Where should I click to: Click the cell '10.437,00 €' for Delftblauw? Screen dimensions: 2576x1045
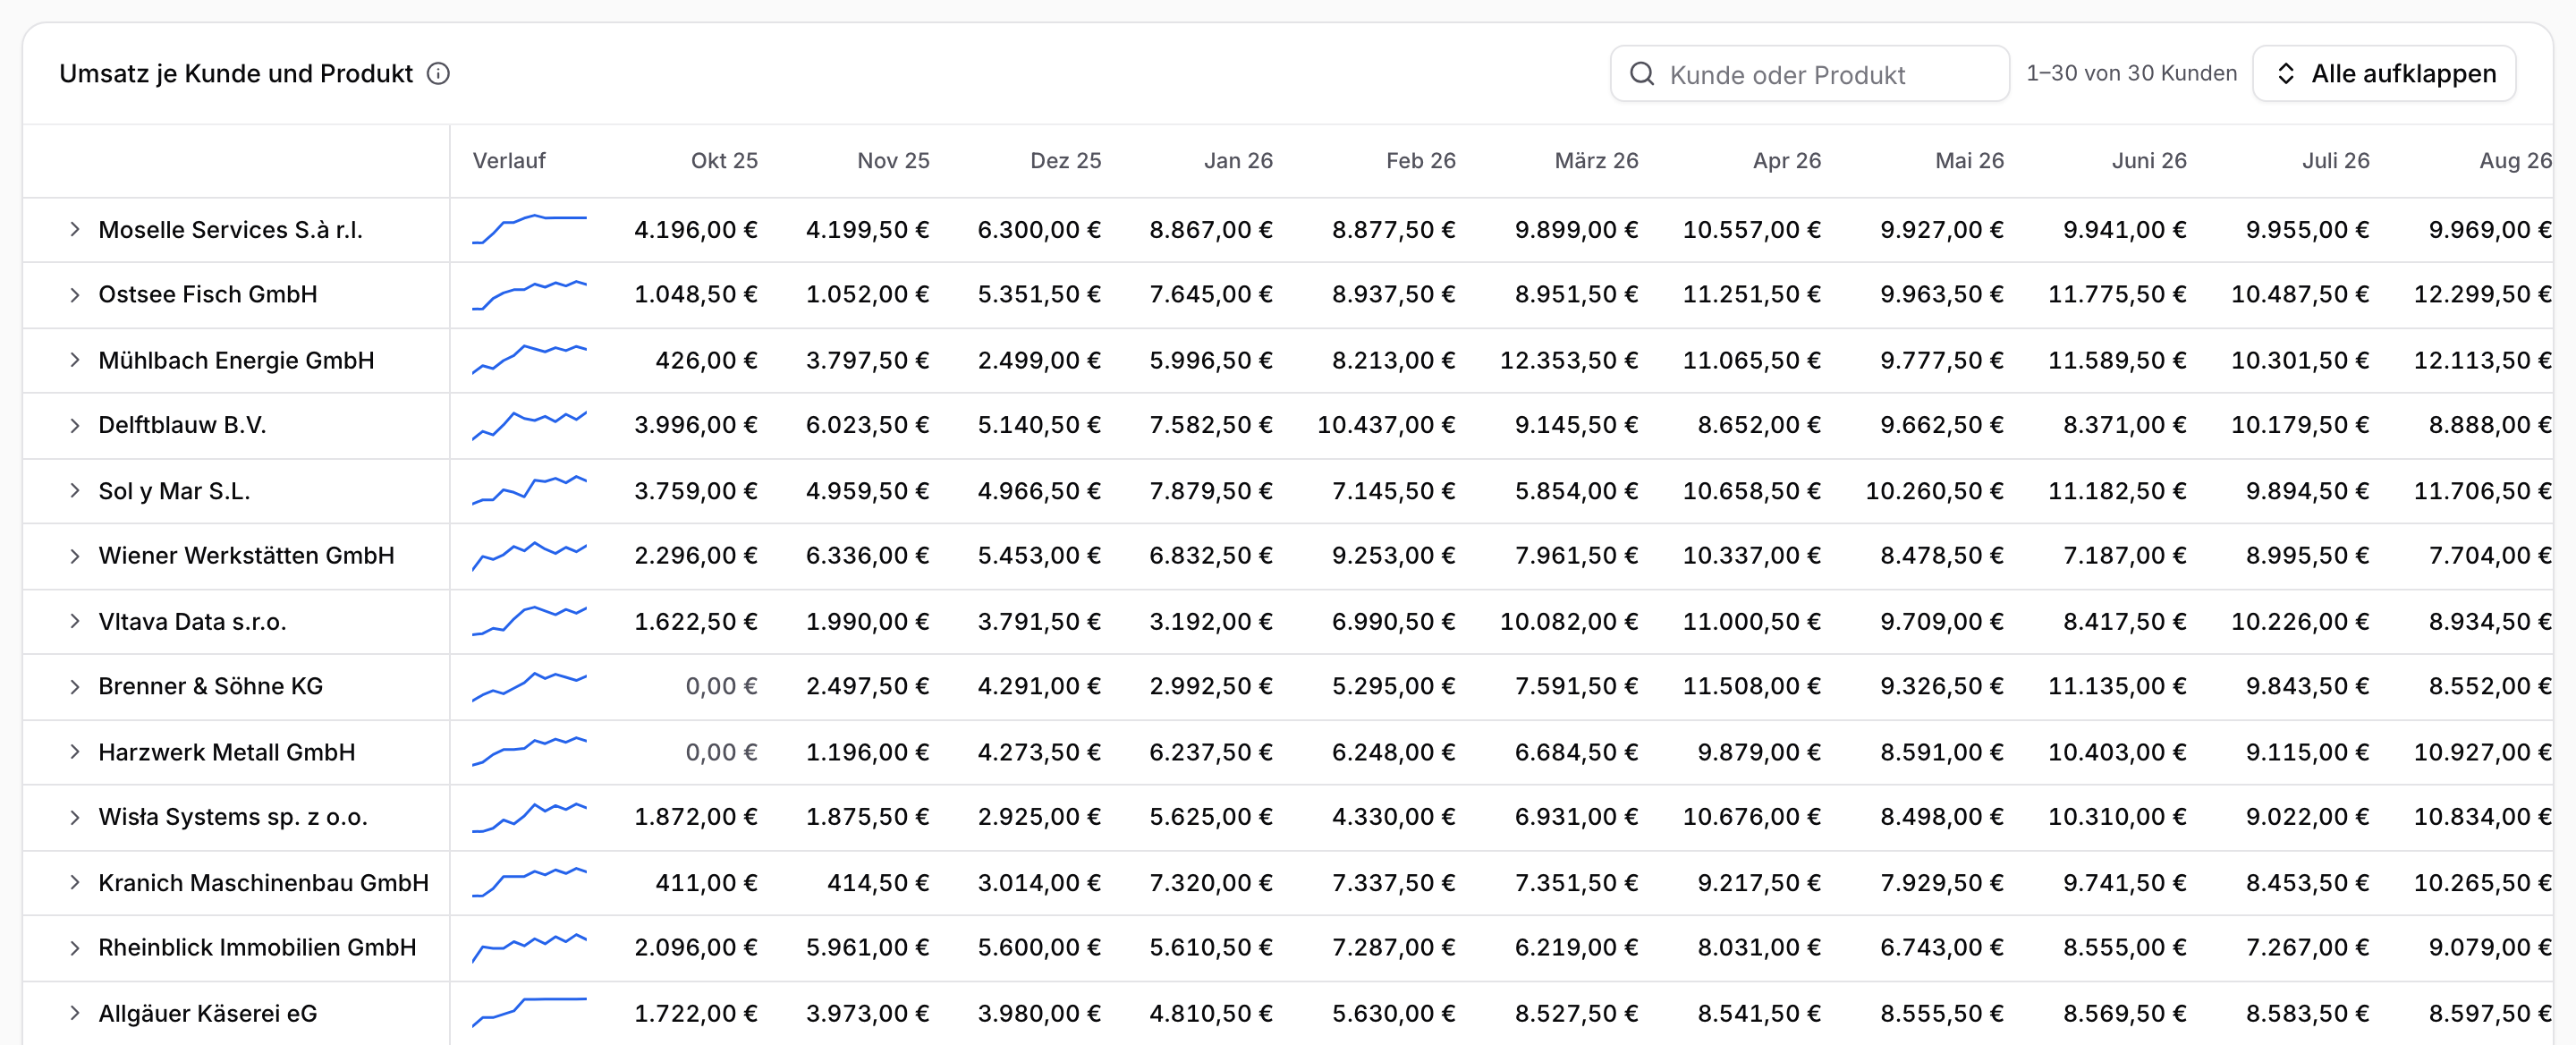point(1386,425)
